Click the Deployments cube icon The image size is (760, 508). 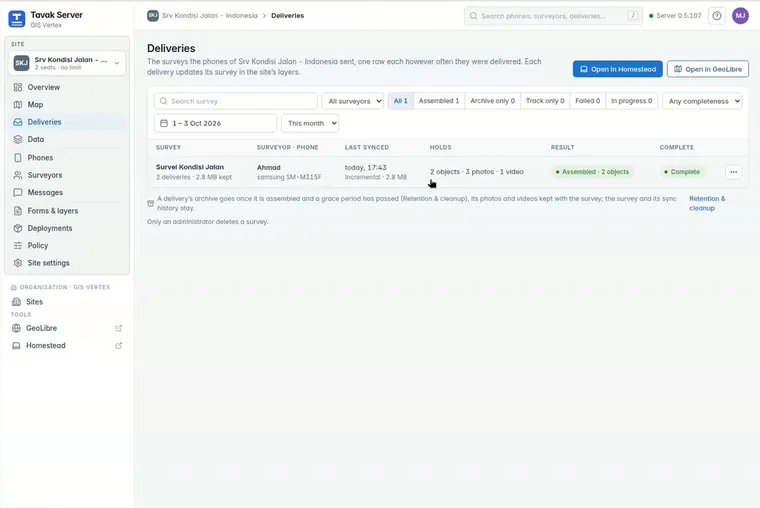pyautogui.click(x=18, y=228)
